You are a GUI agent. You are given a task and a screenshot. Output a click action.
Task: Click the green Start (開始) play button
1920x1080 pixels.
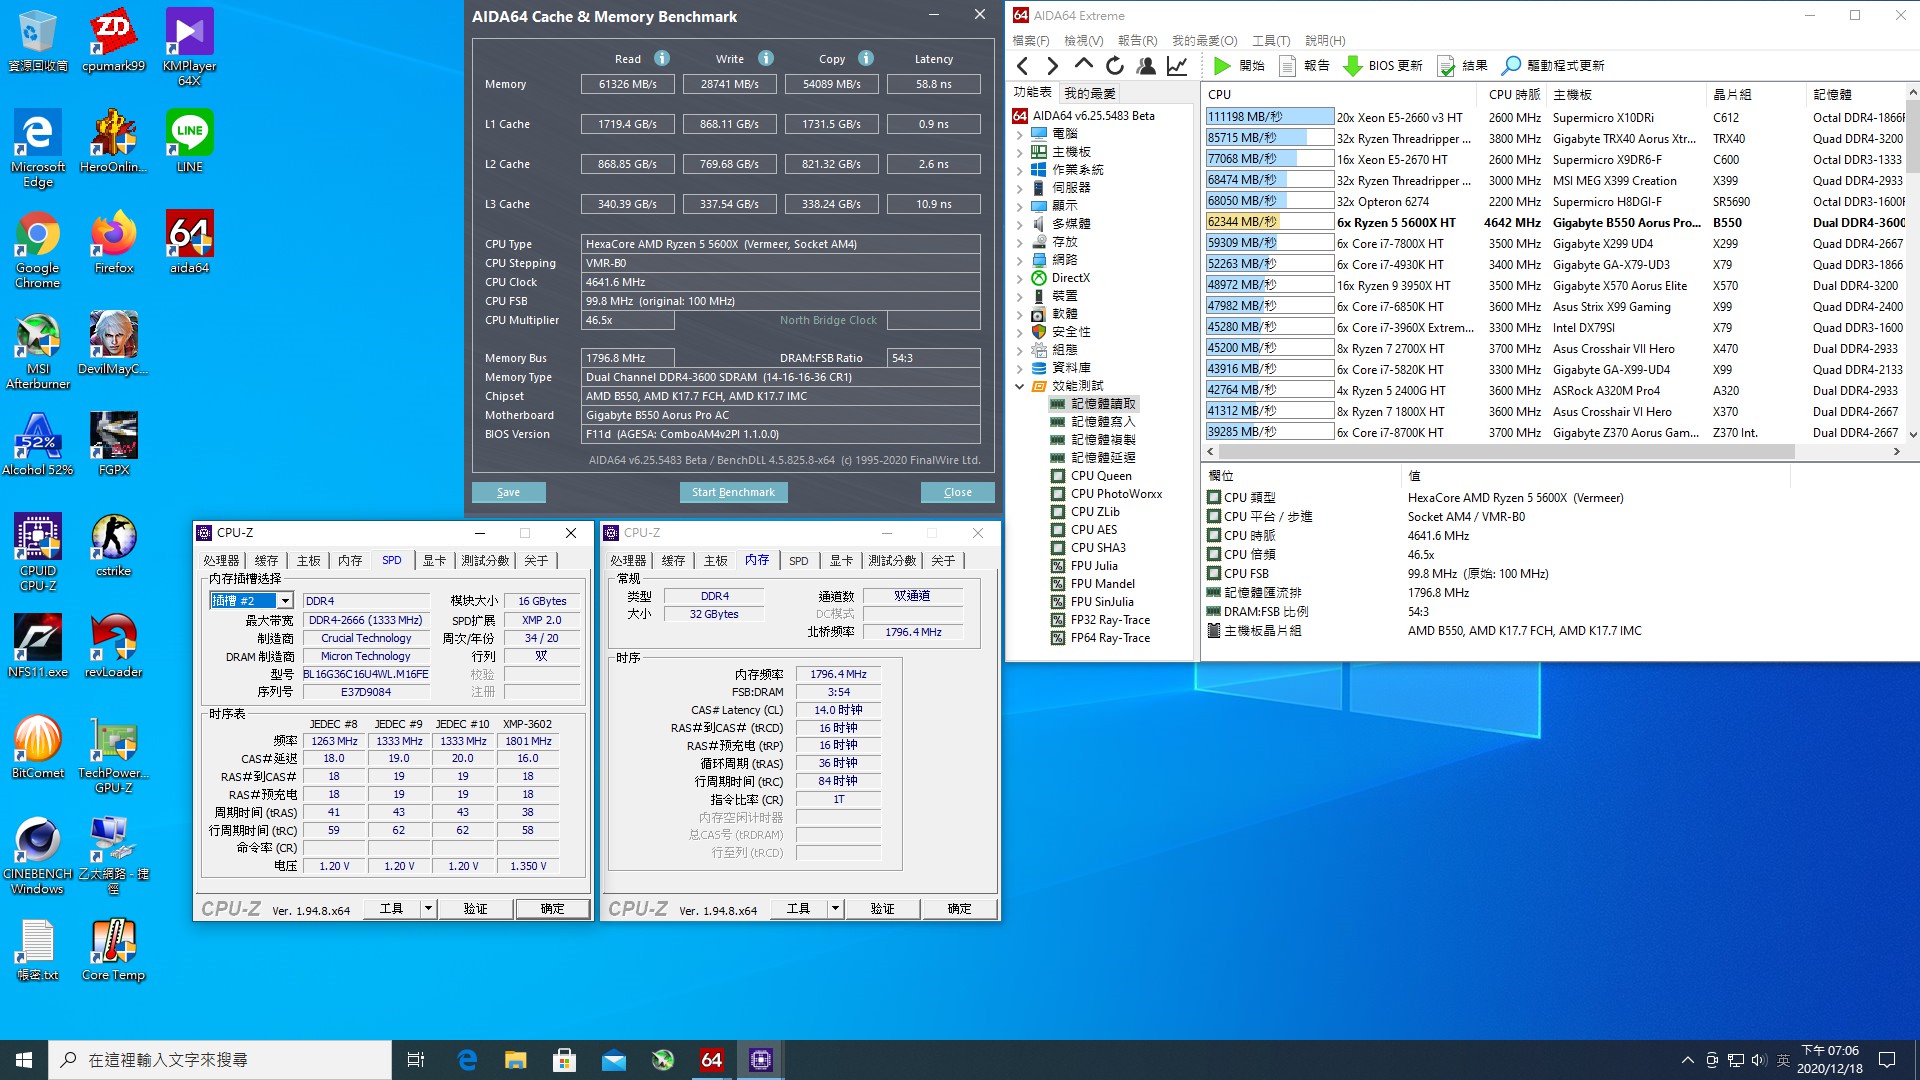tap(1239, 66)
